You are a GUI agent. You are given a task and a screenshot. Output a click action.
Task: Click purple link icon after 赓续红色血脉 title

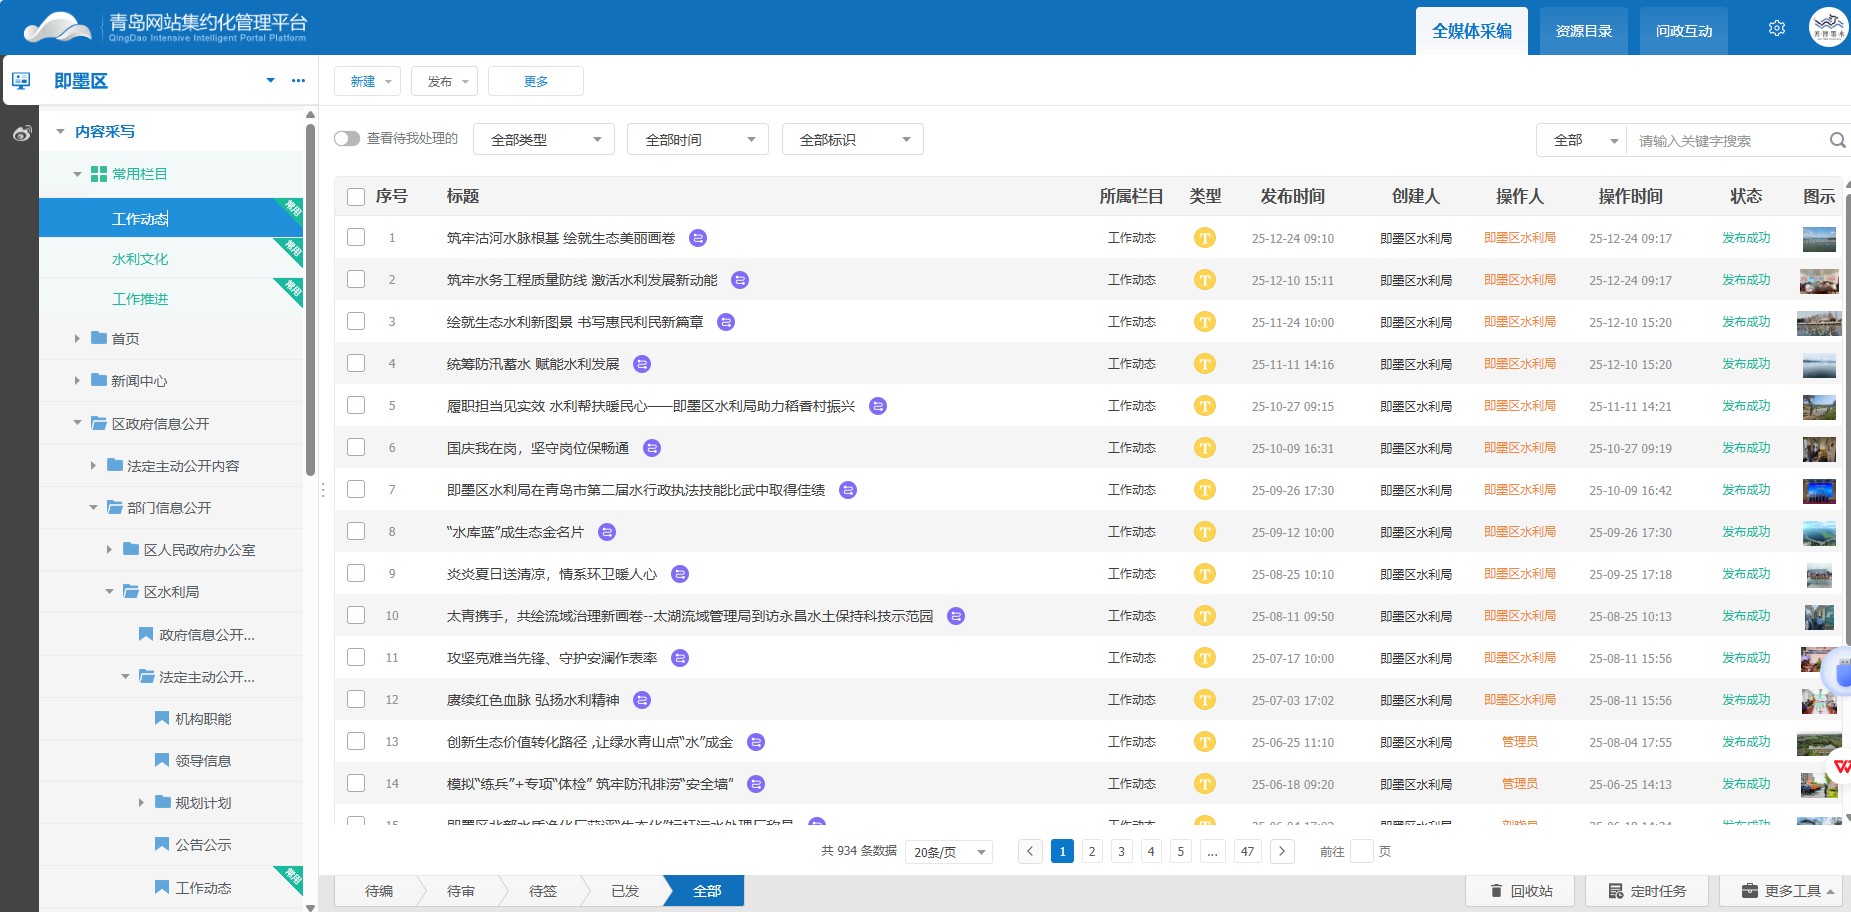[x=642, y=700]
